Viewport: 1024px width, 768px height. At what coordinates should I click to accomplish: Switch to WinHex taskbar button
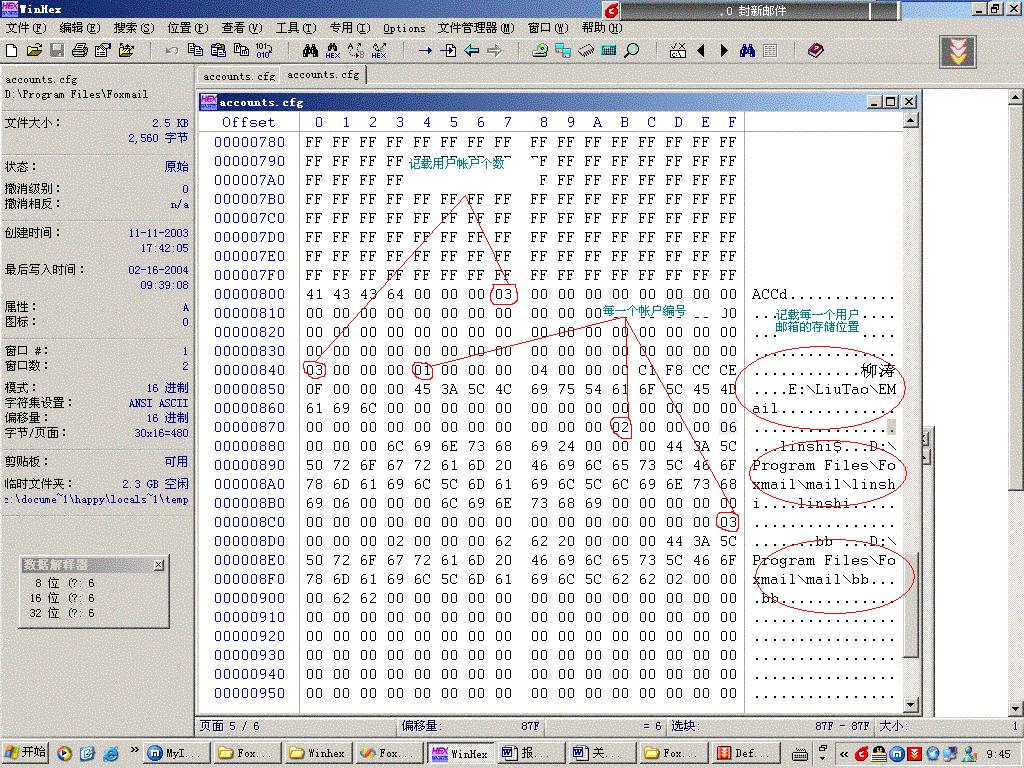(x=461, y=754)
